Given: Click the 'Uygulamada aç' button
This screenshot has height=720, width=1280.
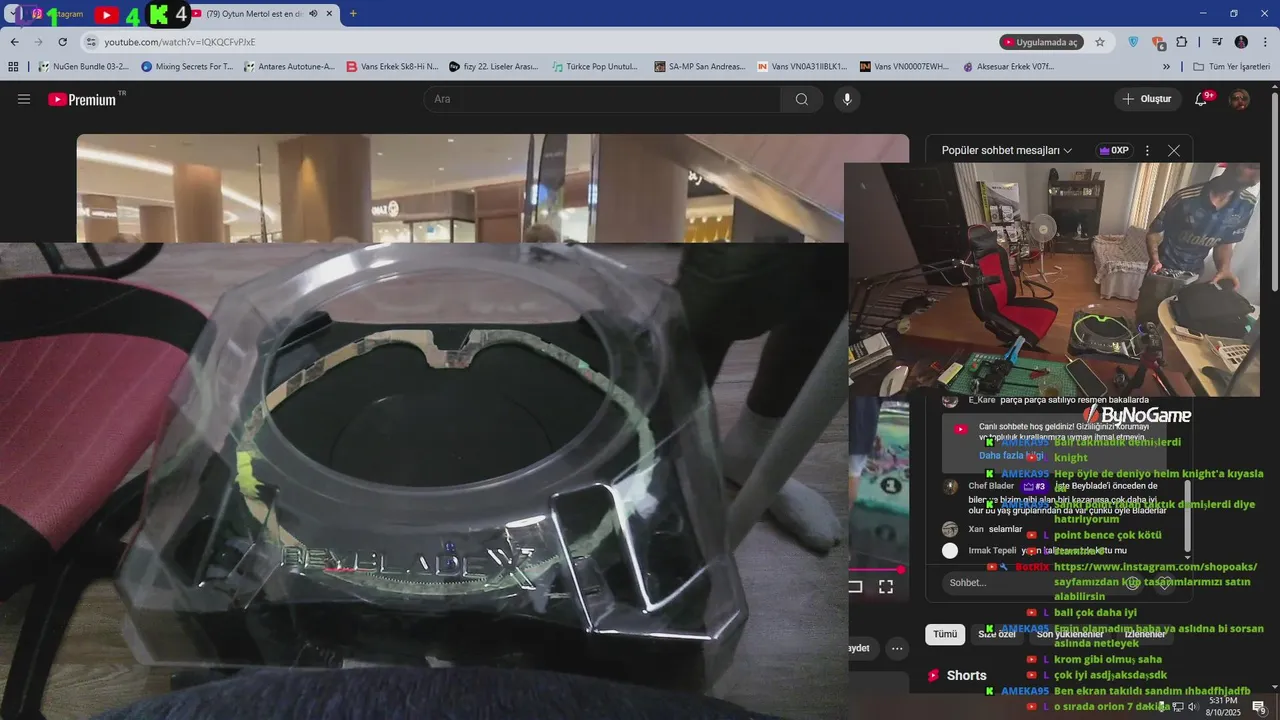Looking at the screenshot, I should pyautogui.click(x=1041, y=42).
